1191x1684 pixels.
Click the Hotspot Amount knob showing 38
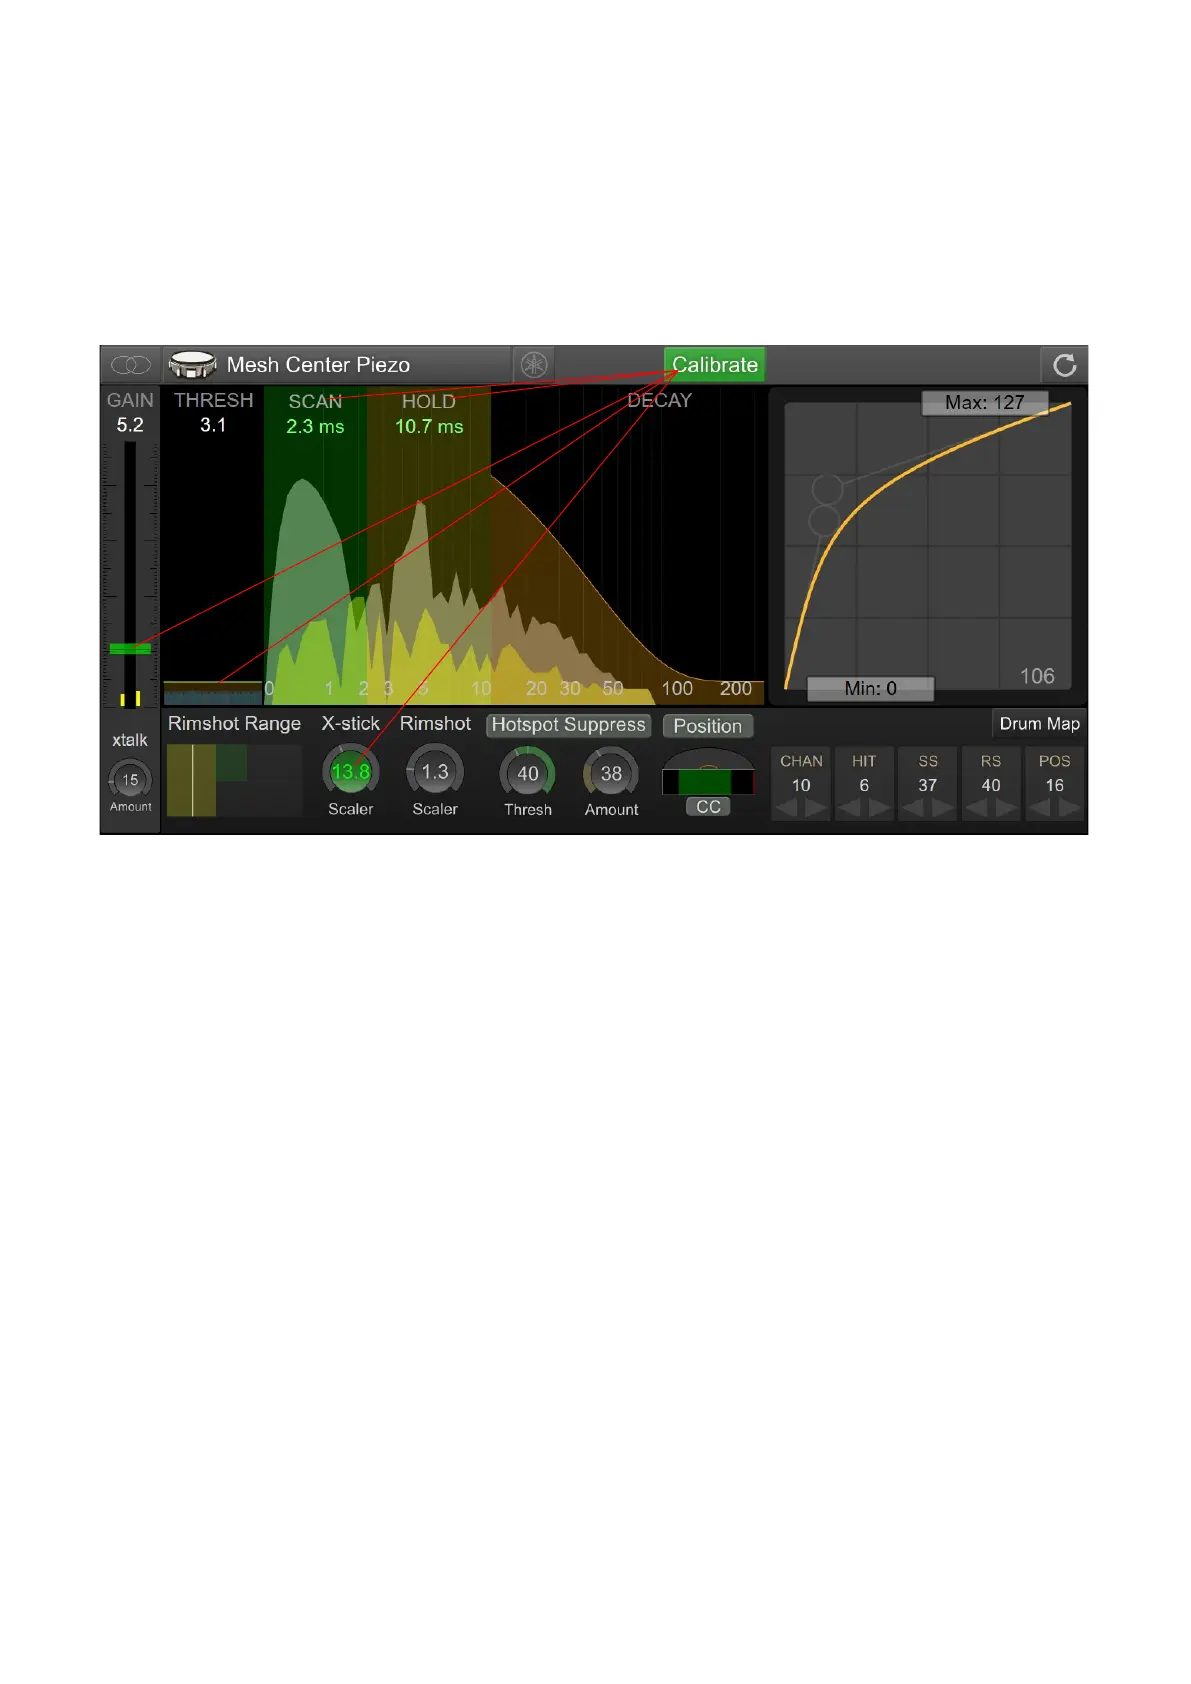point(611,773)
